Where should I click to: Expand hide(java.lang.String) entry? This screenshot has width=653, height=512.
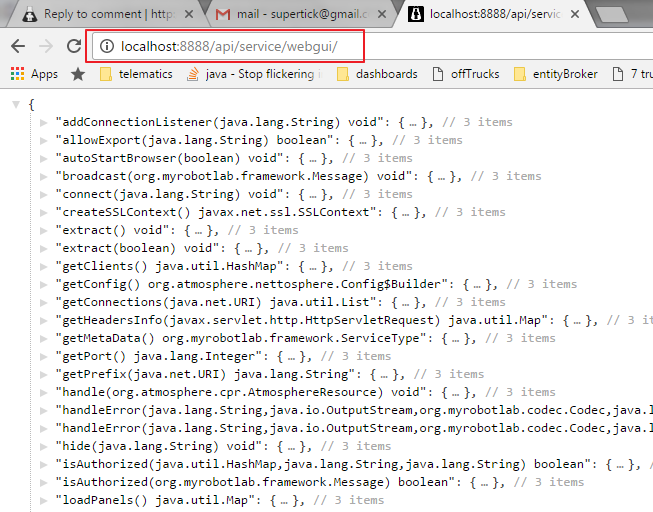pos(43,446)
